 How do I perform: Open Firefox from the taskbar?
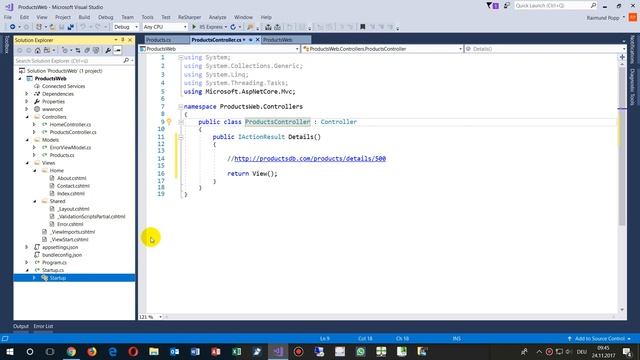click(92, 351)
